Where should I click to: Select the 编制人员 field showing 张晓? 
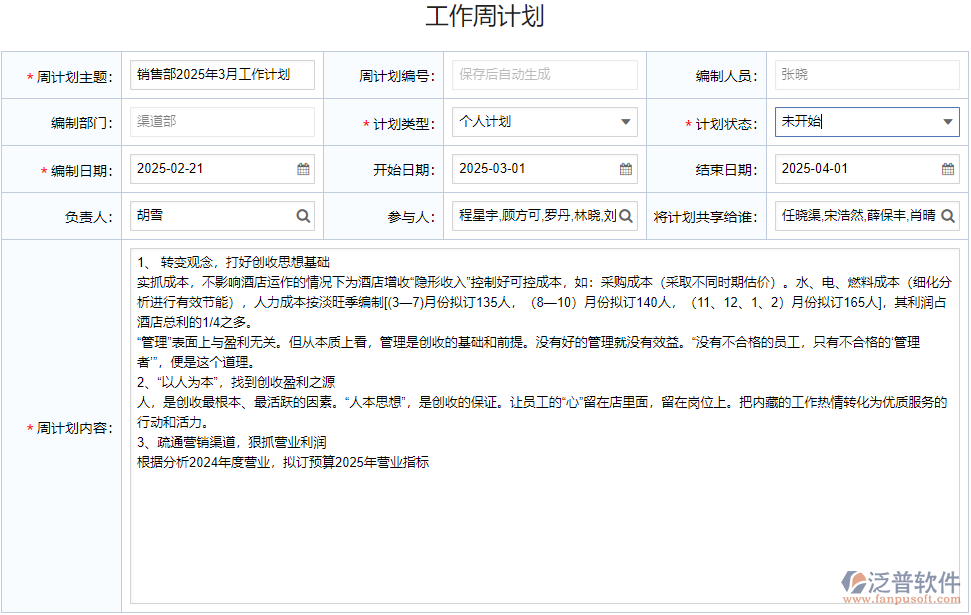point(866,74)
